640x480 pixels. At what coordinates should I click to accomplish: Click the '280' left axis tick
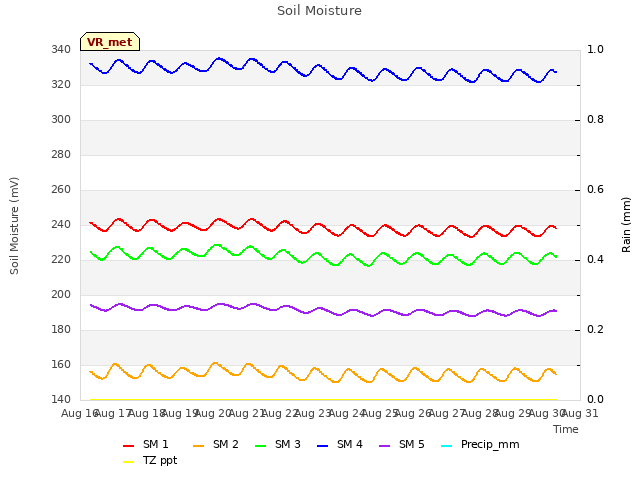click(61, 155)
